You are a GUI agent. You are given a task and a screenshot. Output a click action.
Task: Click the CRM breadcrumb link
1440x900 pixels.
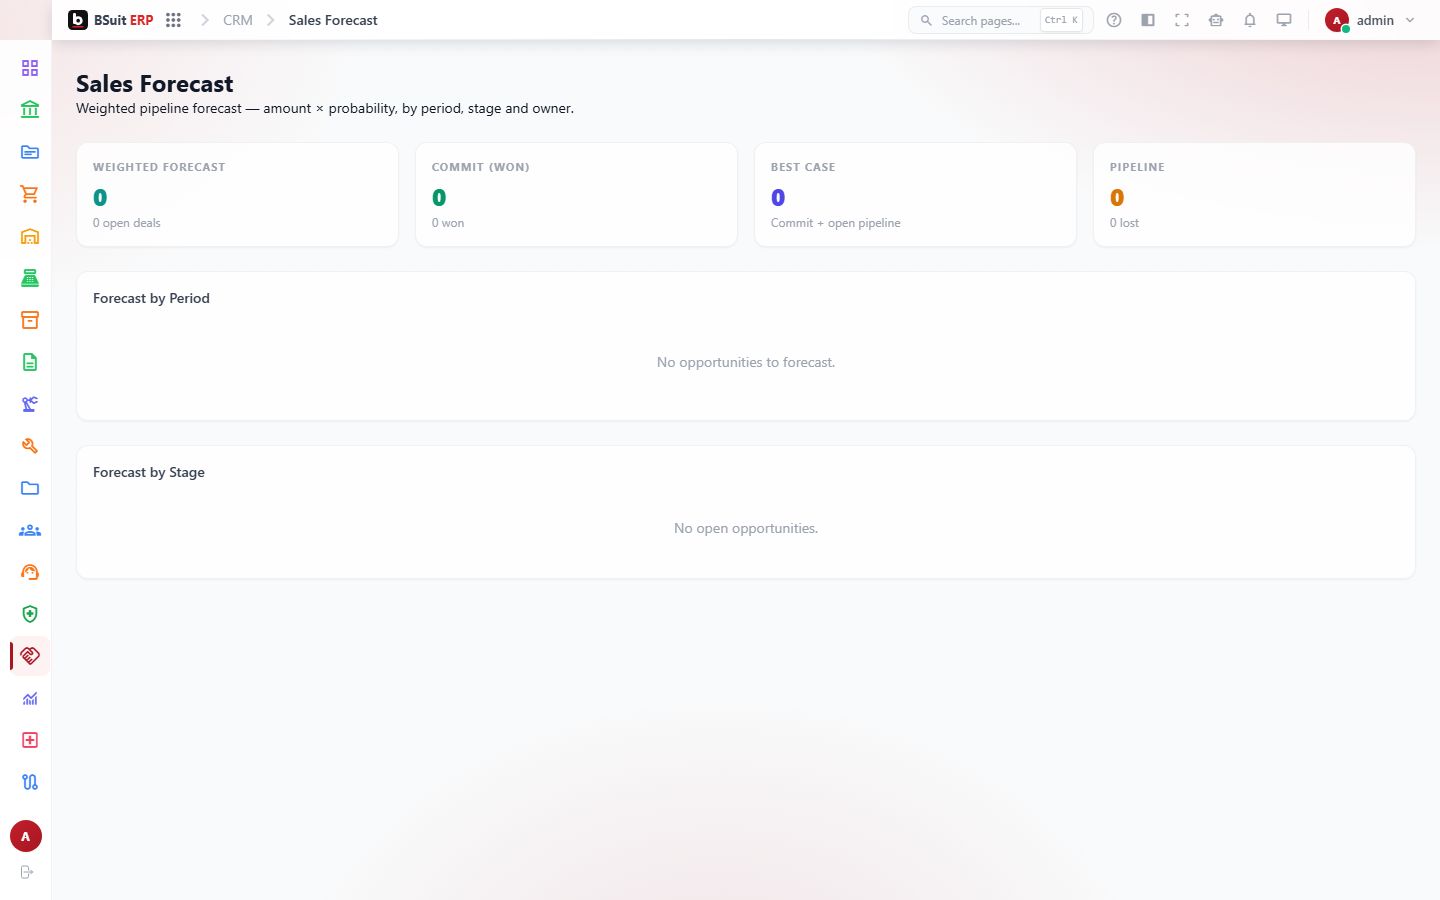point(238,20)
